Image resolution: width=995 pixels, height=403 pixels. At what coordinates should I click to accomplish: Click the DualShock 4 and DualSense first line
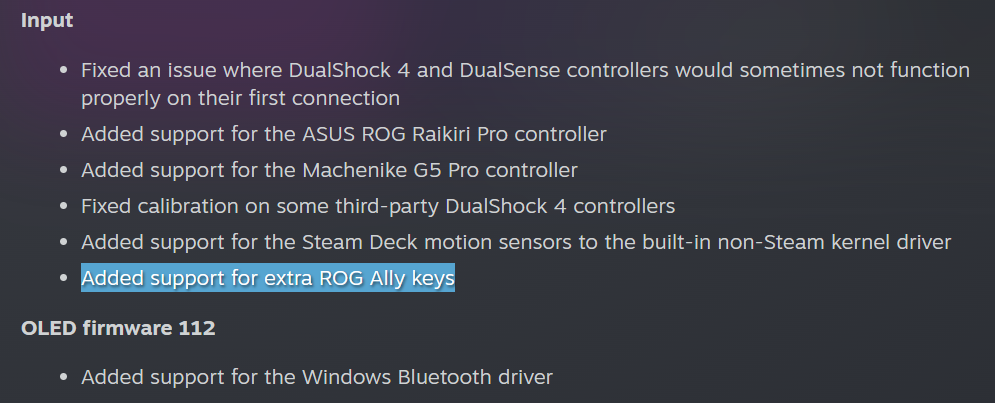525,71
